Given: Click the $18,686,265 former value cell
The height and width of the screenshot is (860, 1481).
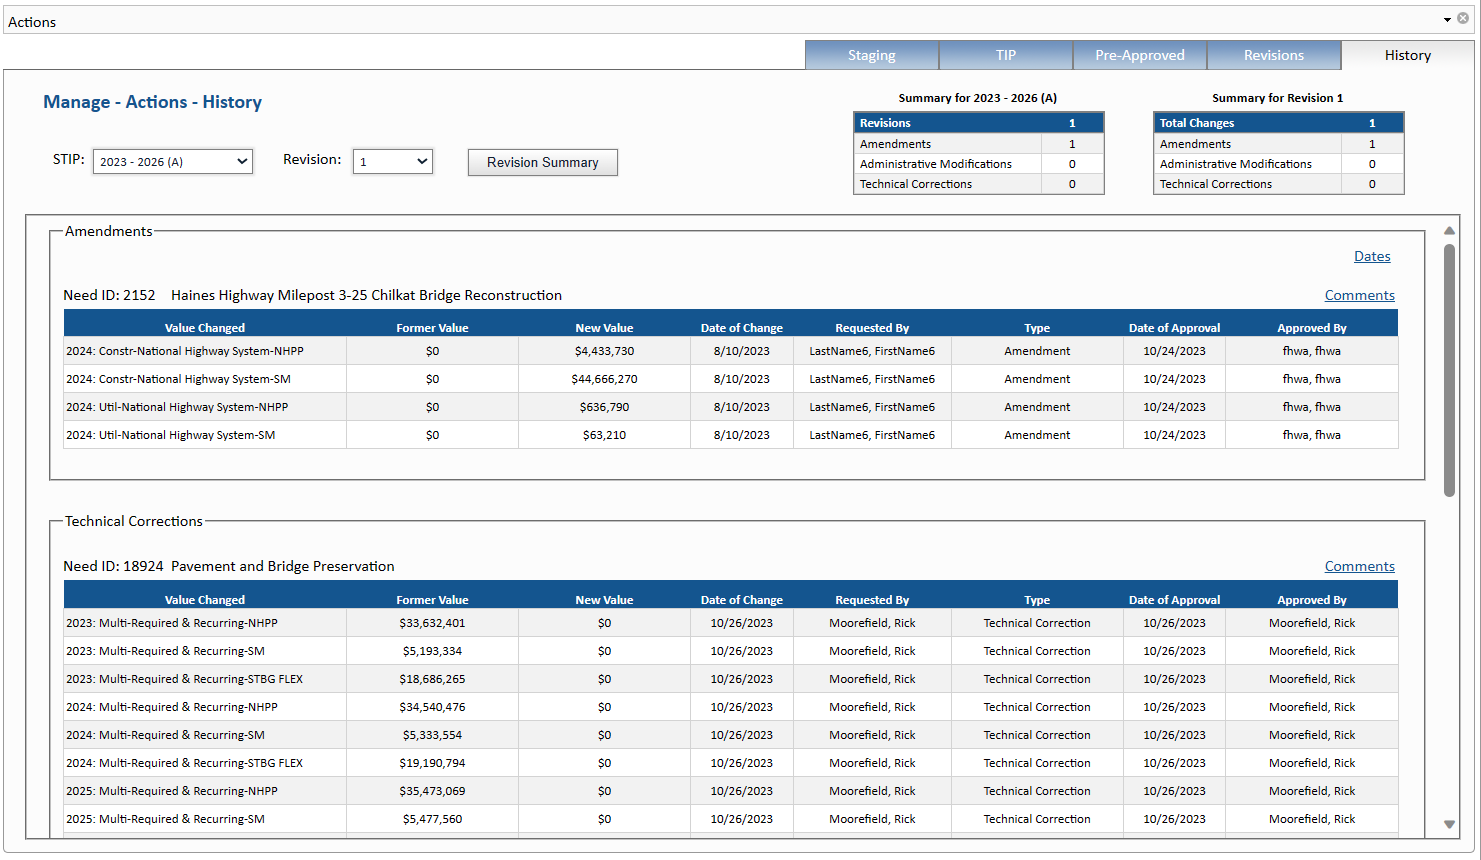Looking at the screenshot, I should coord(432,679).
